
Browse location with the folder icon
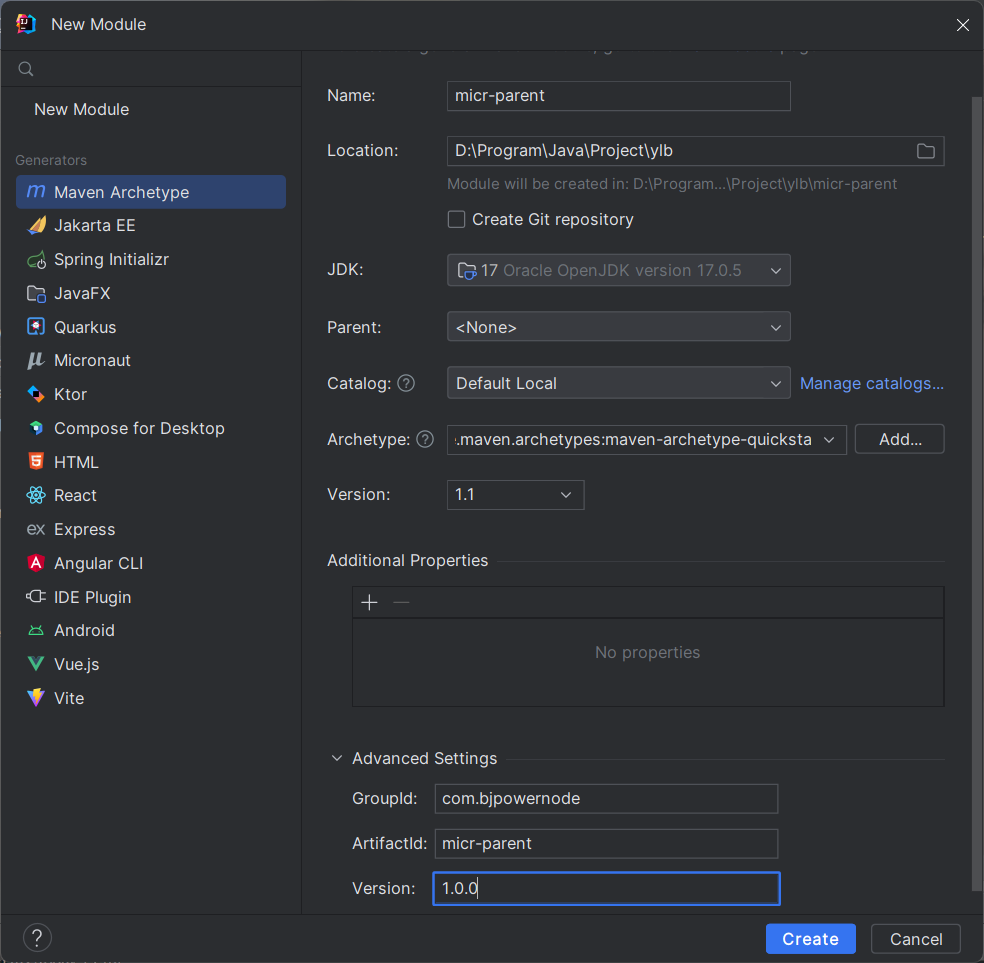[926, 151]
